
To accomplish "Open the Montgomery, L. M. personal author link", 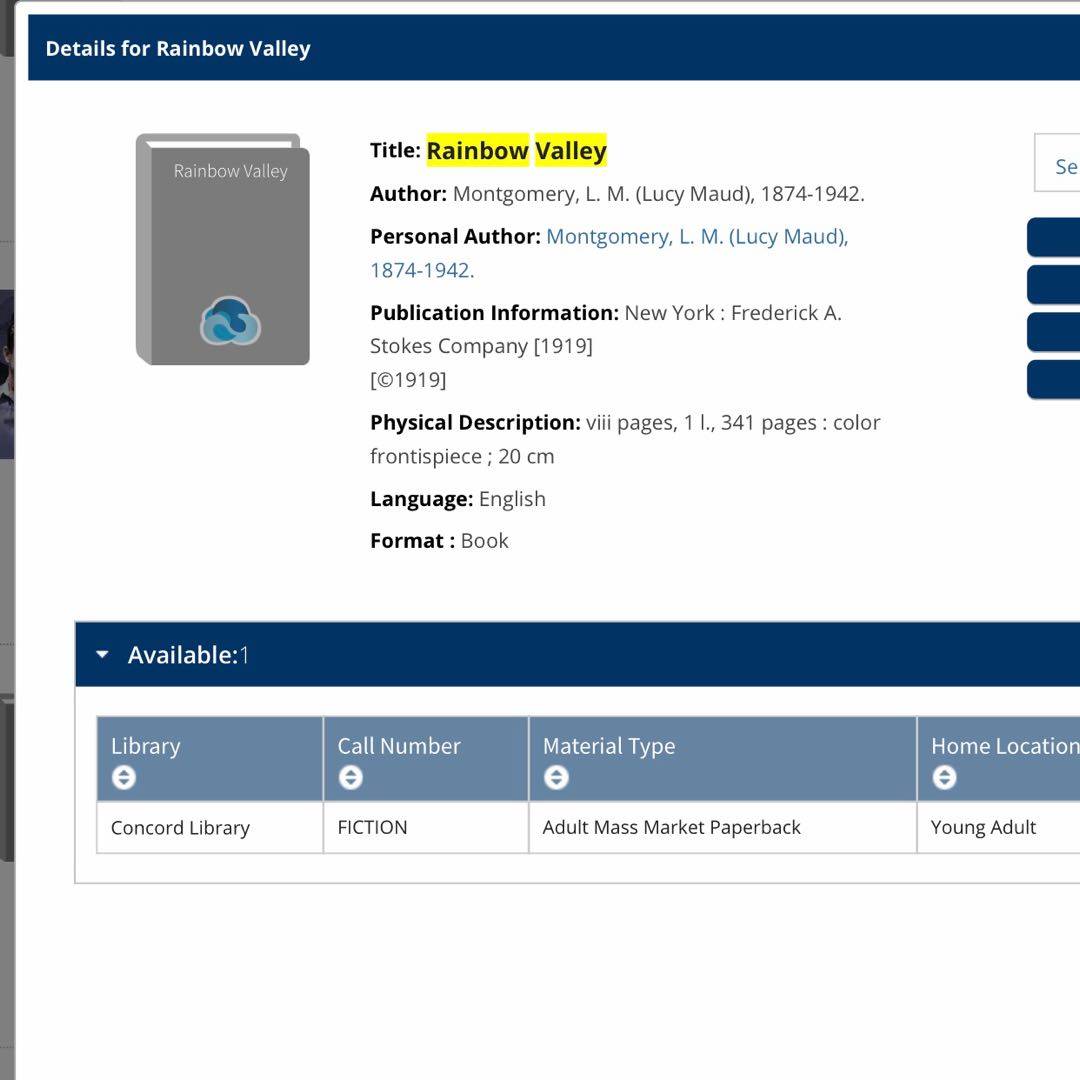I will (696, 237).
